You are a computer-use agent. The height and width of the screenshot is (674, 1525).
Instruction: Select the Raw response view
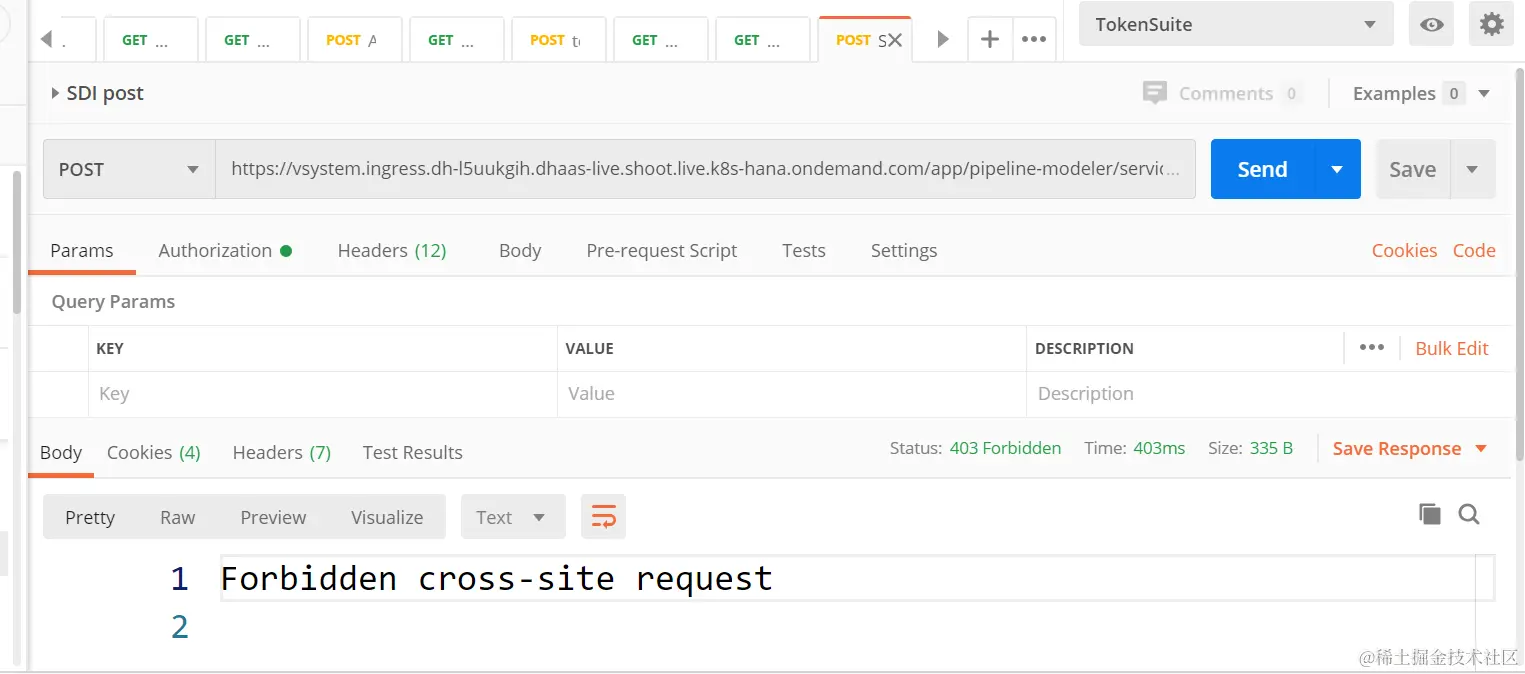[x=178, y=517]
